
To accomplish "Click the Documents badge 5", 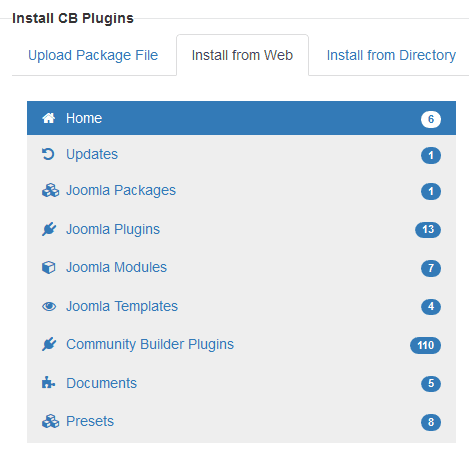I will (x=431, y=384).
